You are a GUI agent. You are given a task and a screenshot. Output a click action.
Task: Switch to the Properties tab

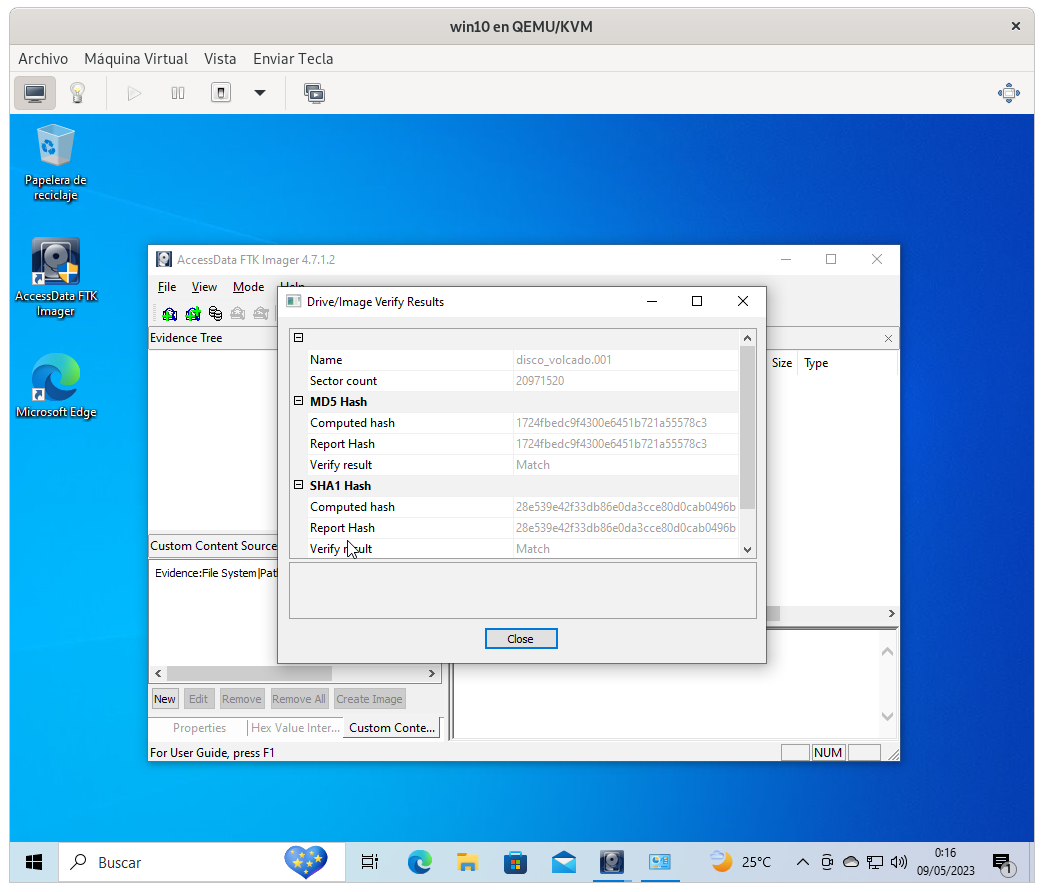[199, 728]
